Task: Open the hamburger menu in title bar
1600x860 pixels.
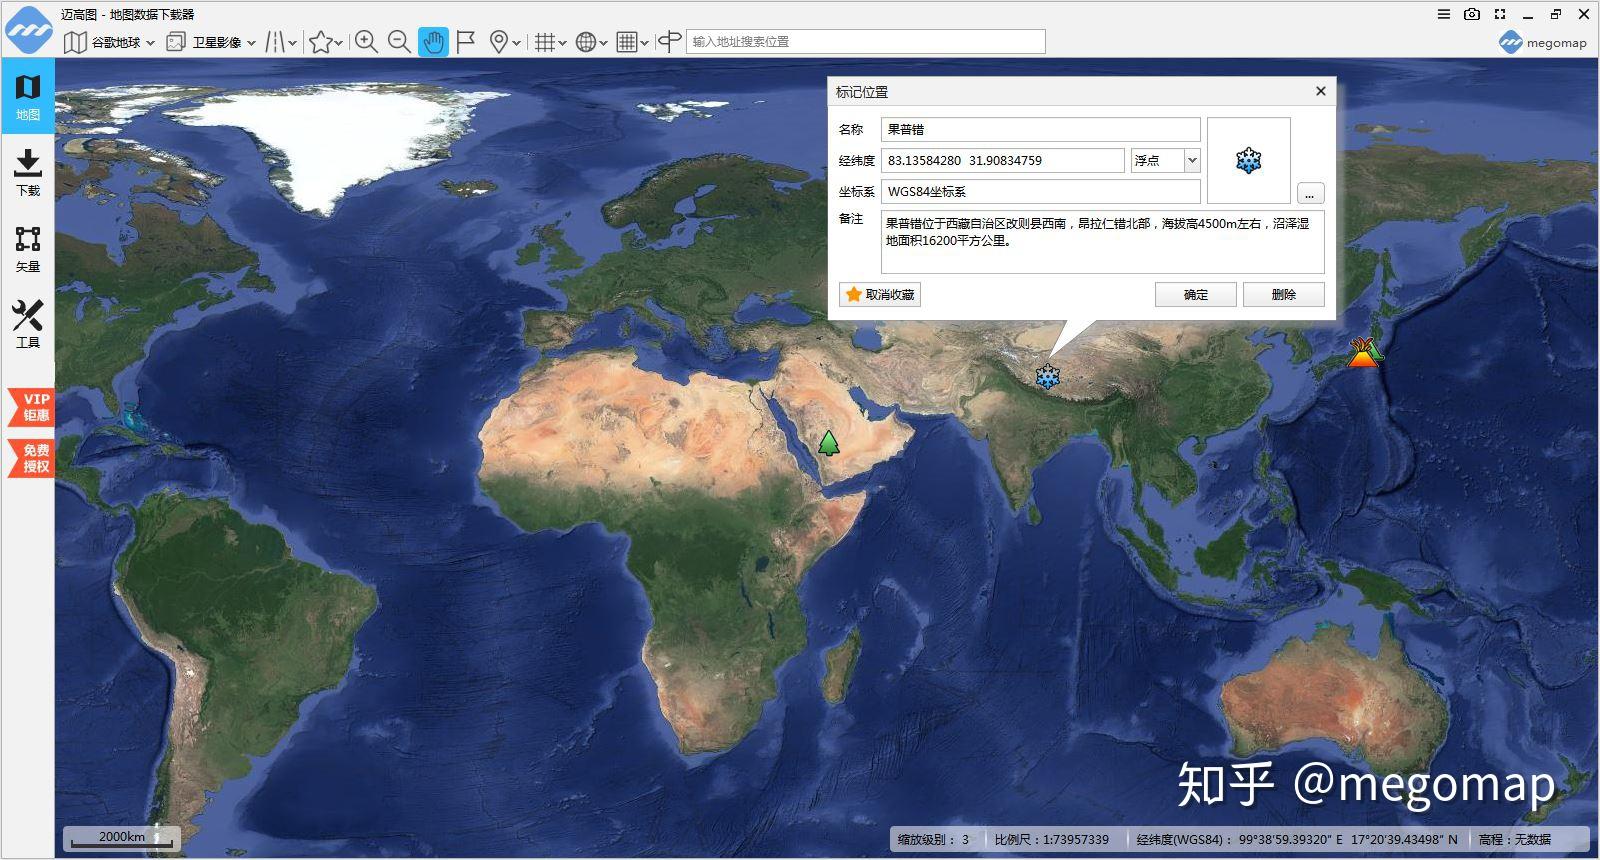Action: pyautogui.click(x=1443, y=14)
